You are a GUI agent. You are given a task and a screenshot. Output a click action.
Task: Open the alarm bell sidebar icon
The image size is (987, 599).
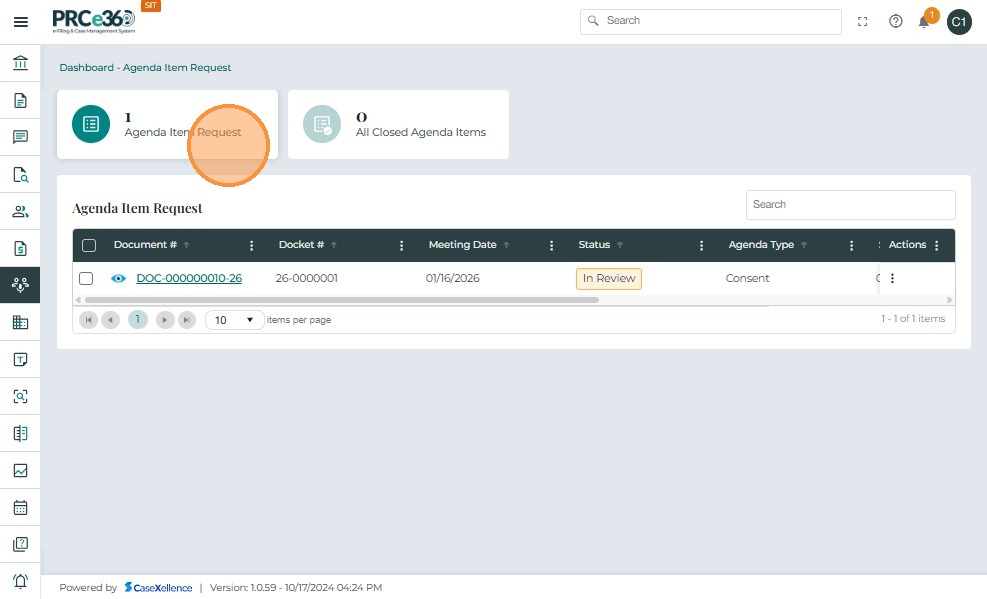pos(20,581)
